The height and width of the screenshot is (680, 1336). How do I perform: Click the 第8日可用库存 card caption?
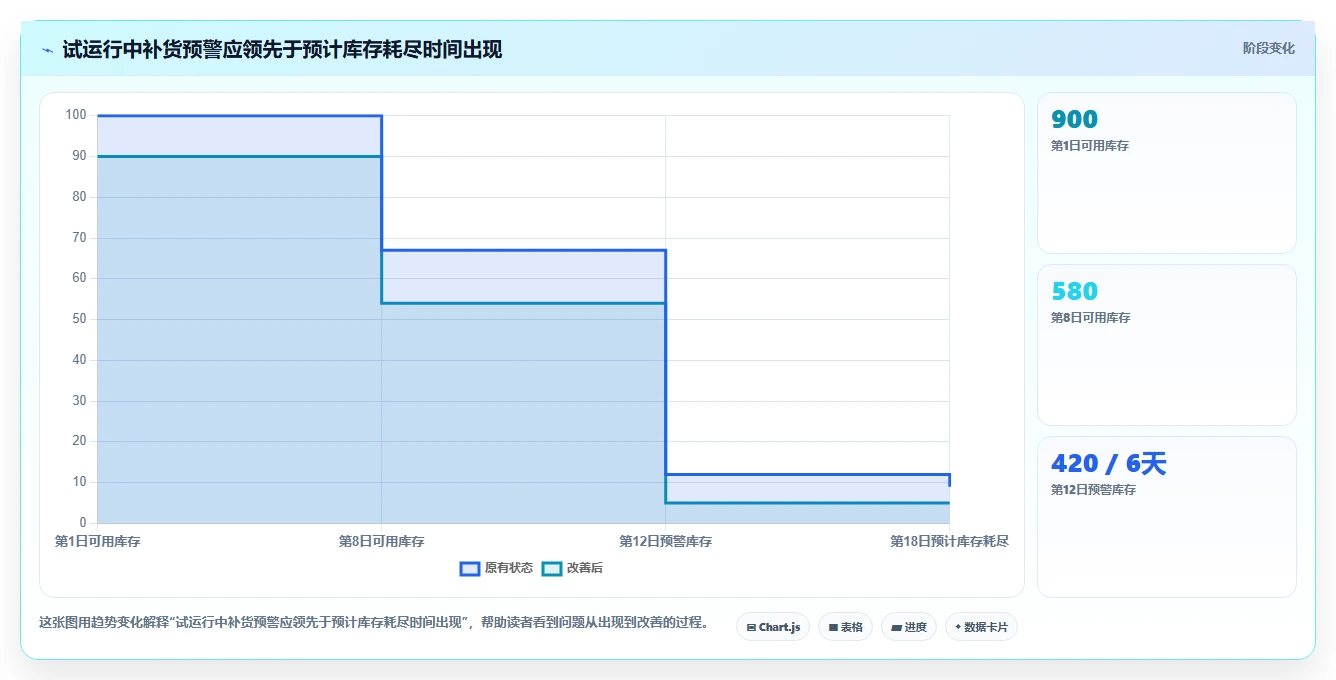tap(1090, 318)
